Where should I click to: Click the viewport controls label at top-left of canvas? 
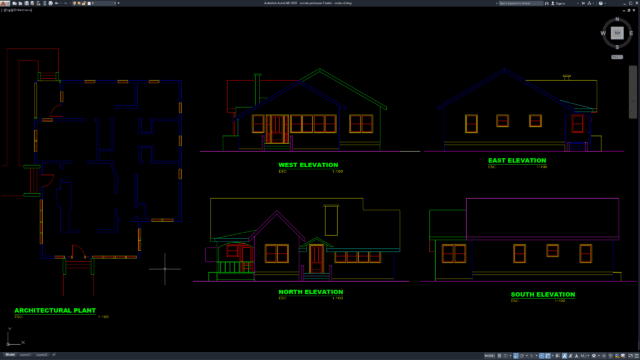click(x=17, y=10)
